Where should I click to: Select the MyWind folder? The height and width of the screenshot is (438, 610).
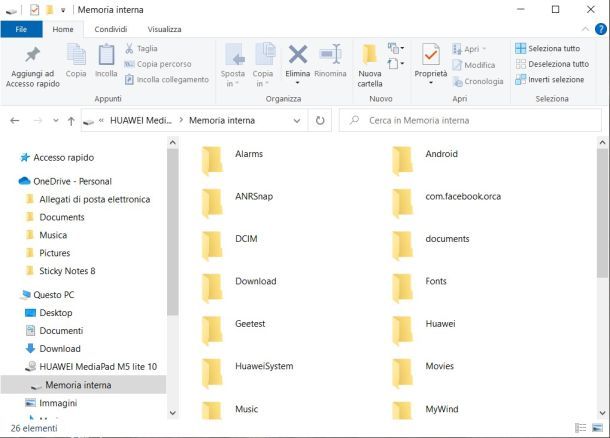tap(425, 411)
